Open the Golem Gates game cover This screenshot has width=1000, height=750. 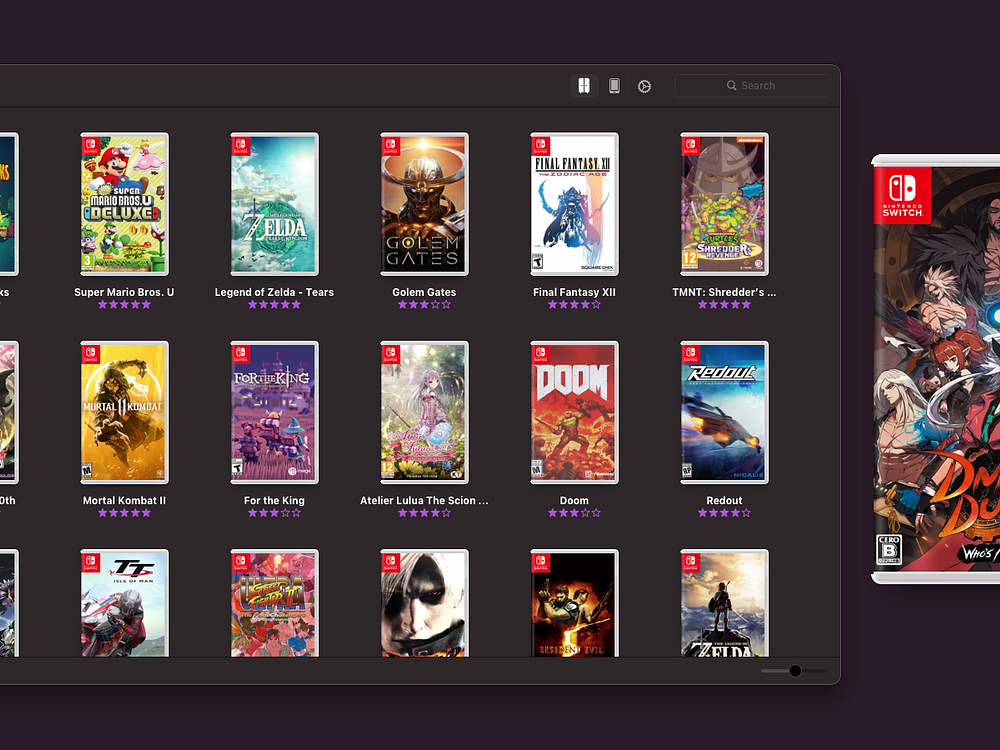[424, 204]
